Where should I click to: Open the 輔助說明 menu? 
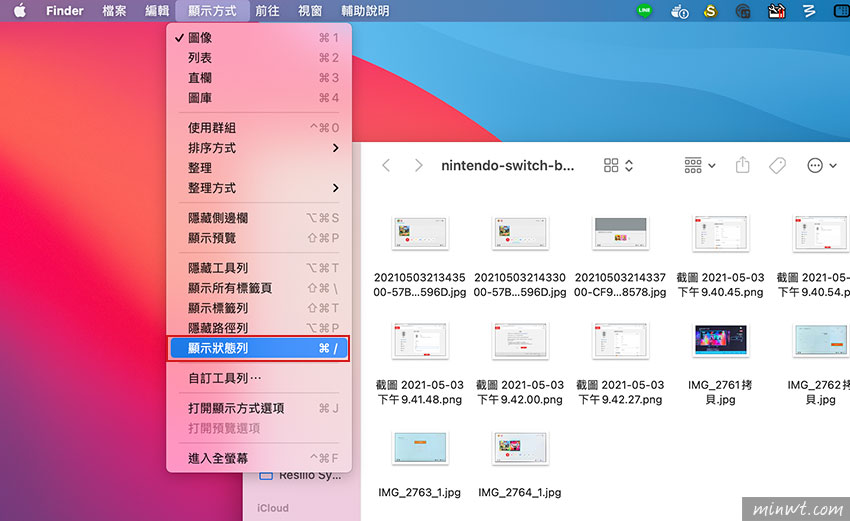[365, 11]
